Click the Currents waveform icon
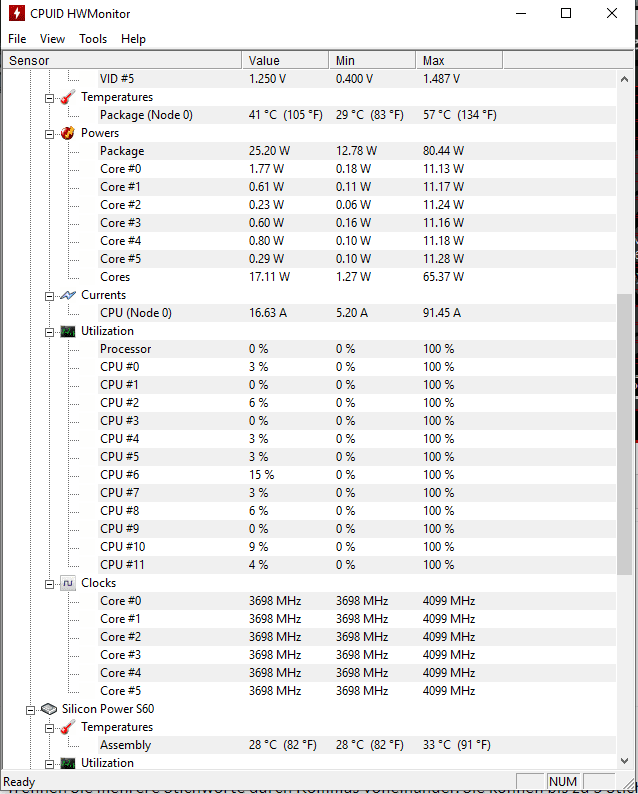638x794 pixels. pyautogui.click(x=68, y=295)
